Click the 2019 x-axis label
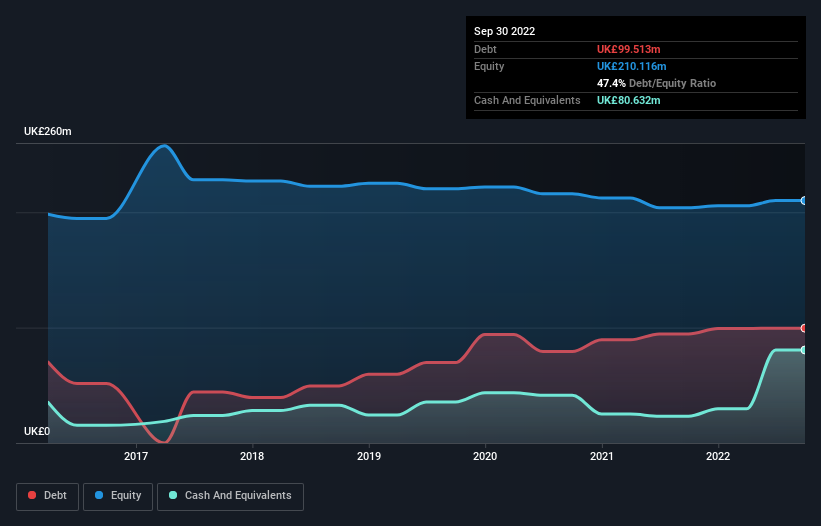 click(x=369, y=456)
